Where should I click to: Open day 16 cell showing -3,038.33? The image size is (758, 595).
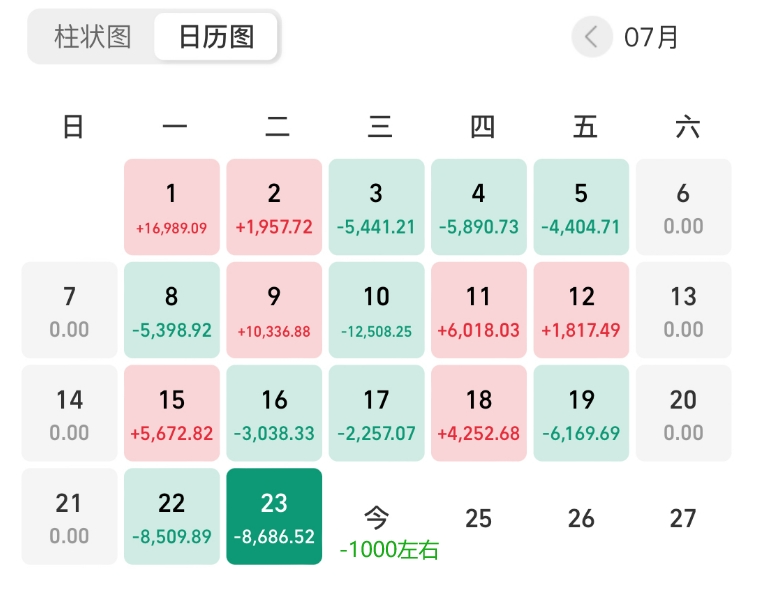click(x=274, y=413)
